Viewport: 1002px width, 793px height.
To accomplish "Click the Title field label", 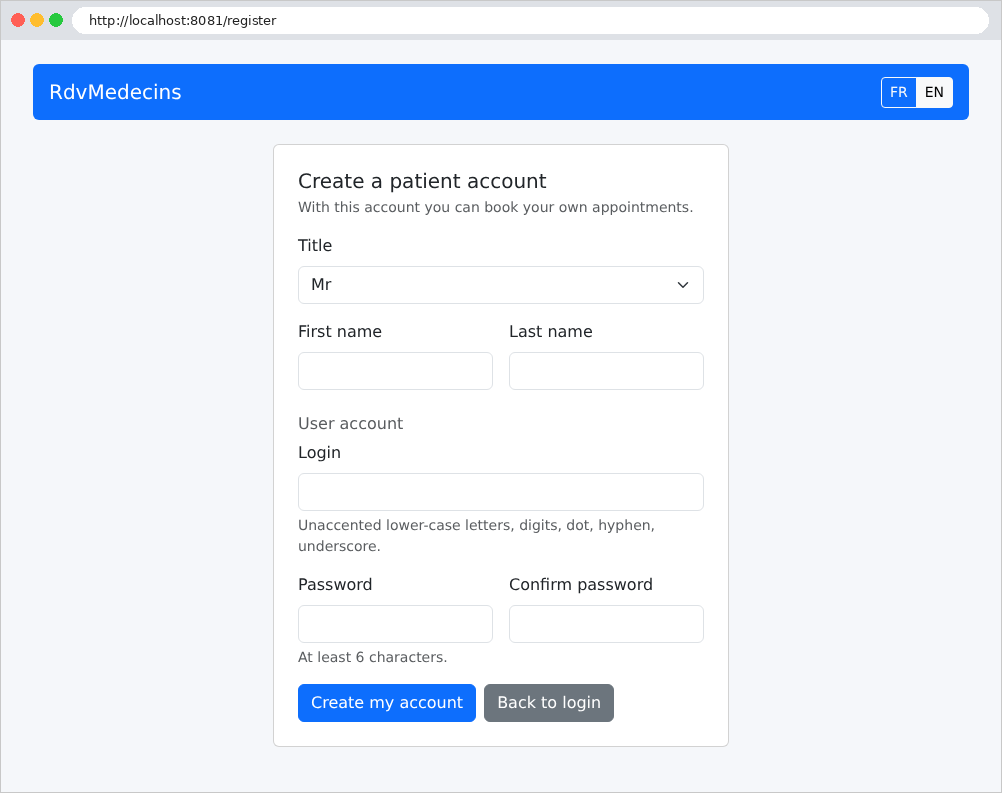I will click(x=315, y=245).
